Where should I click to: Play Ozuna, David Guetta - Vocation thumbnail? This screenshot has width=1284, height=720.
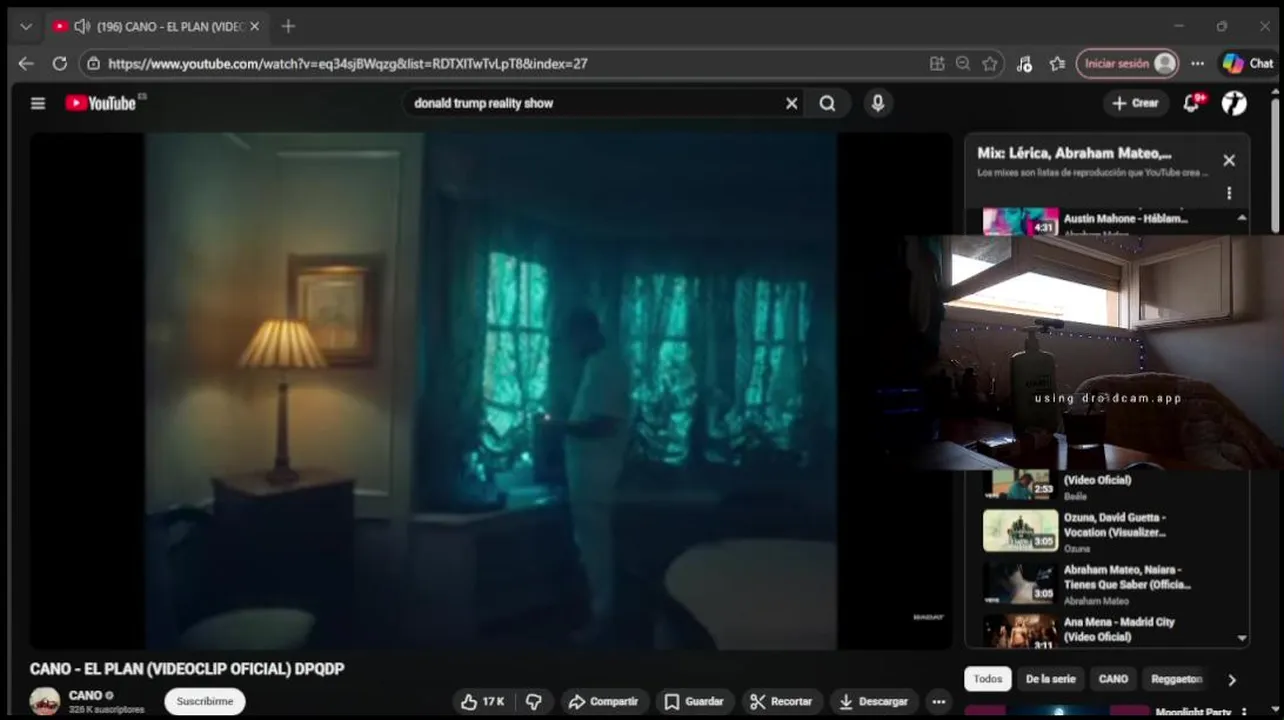point(1020,531)
